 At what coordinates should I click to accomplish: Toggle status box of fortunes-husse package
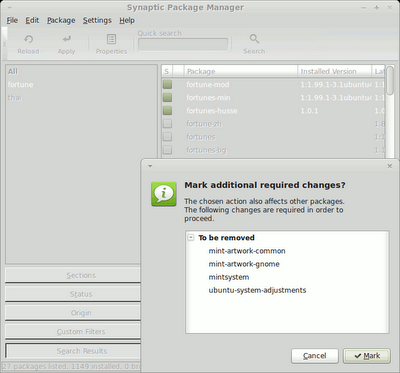[x=167, y=110]
